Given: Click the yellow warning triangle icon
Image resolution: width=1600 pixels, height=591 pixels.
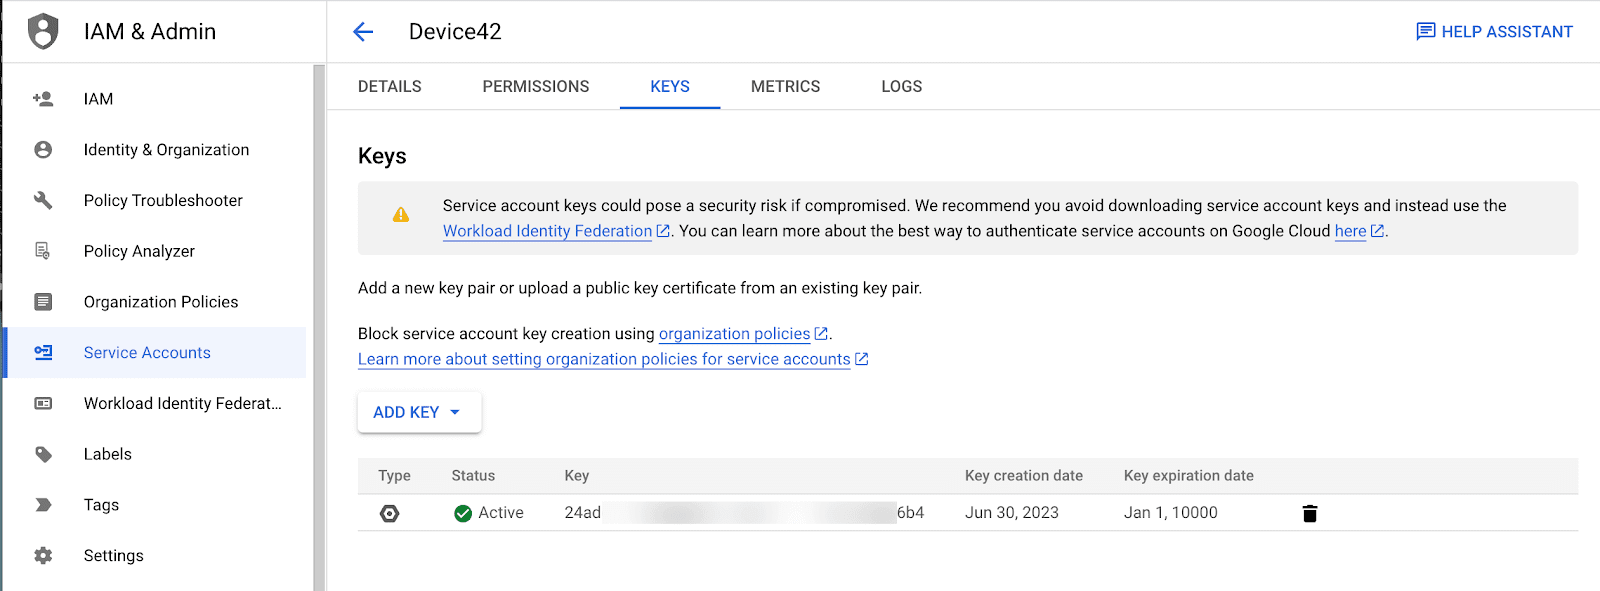Looking at the screenshot, I should 401,215.
